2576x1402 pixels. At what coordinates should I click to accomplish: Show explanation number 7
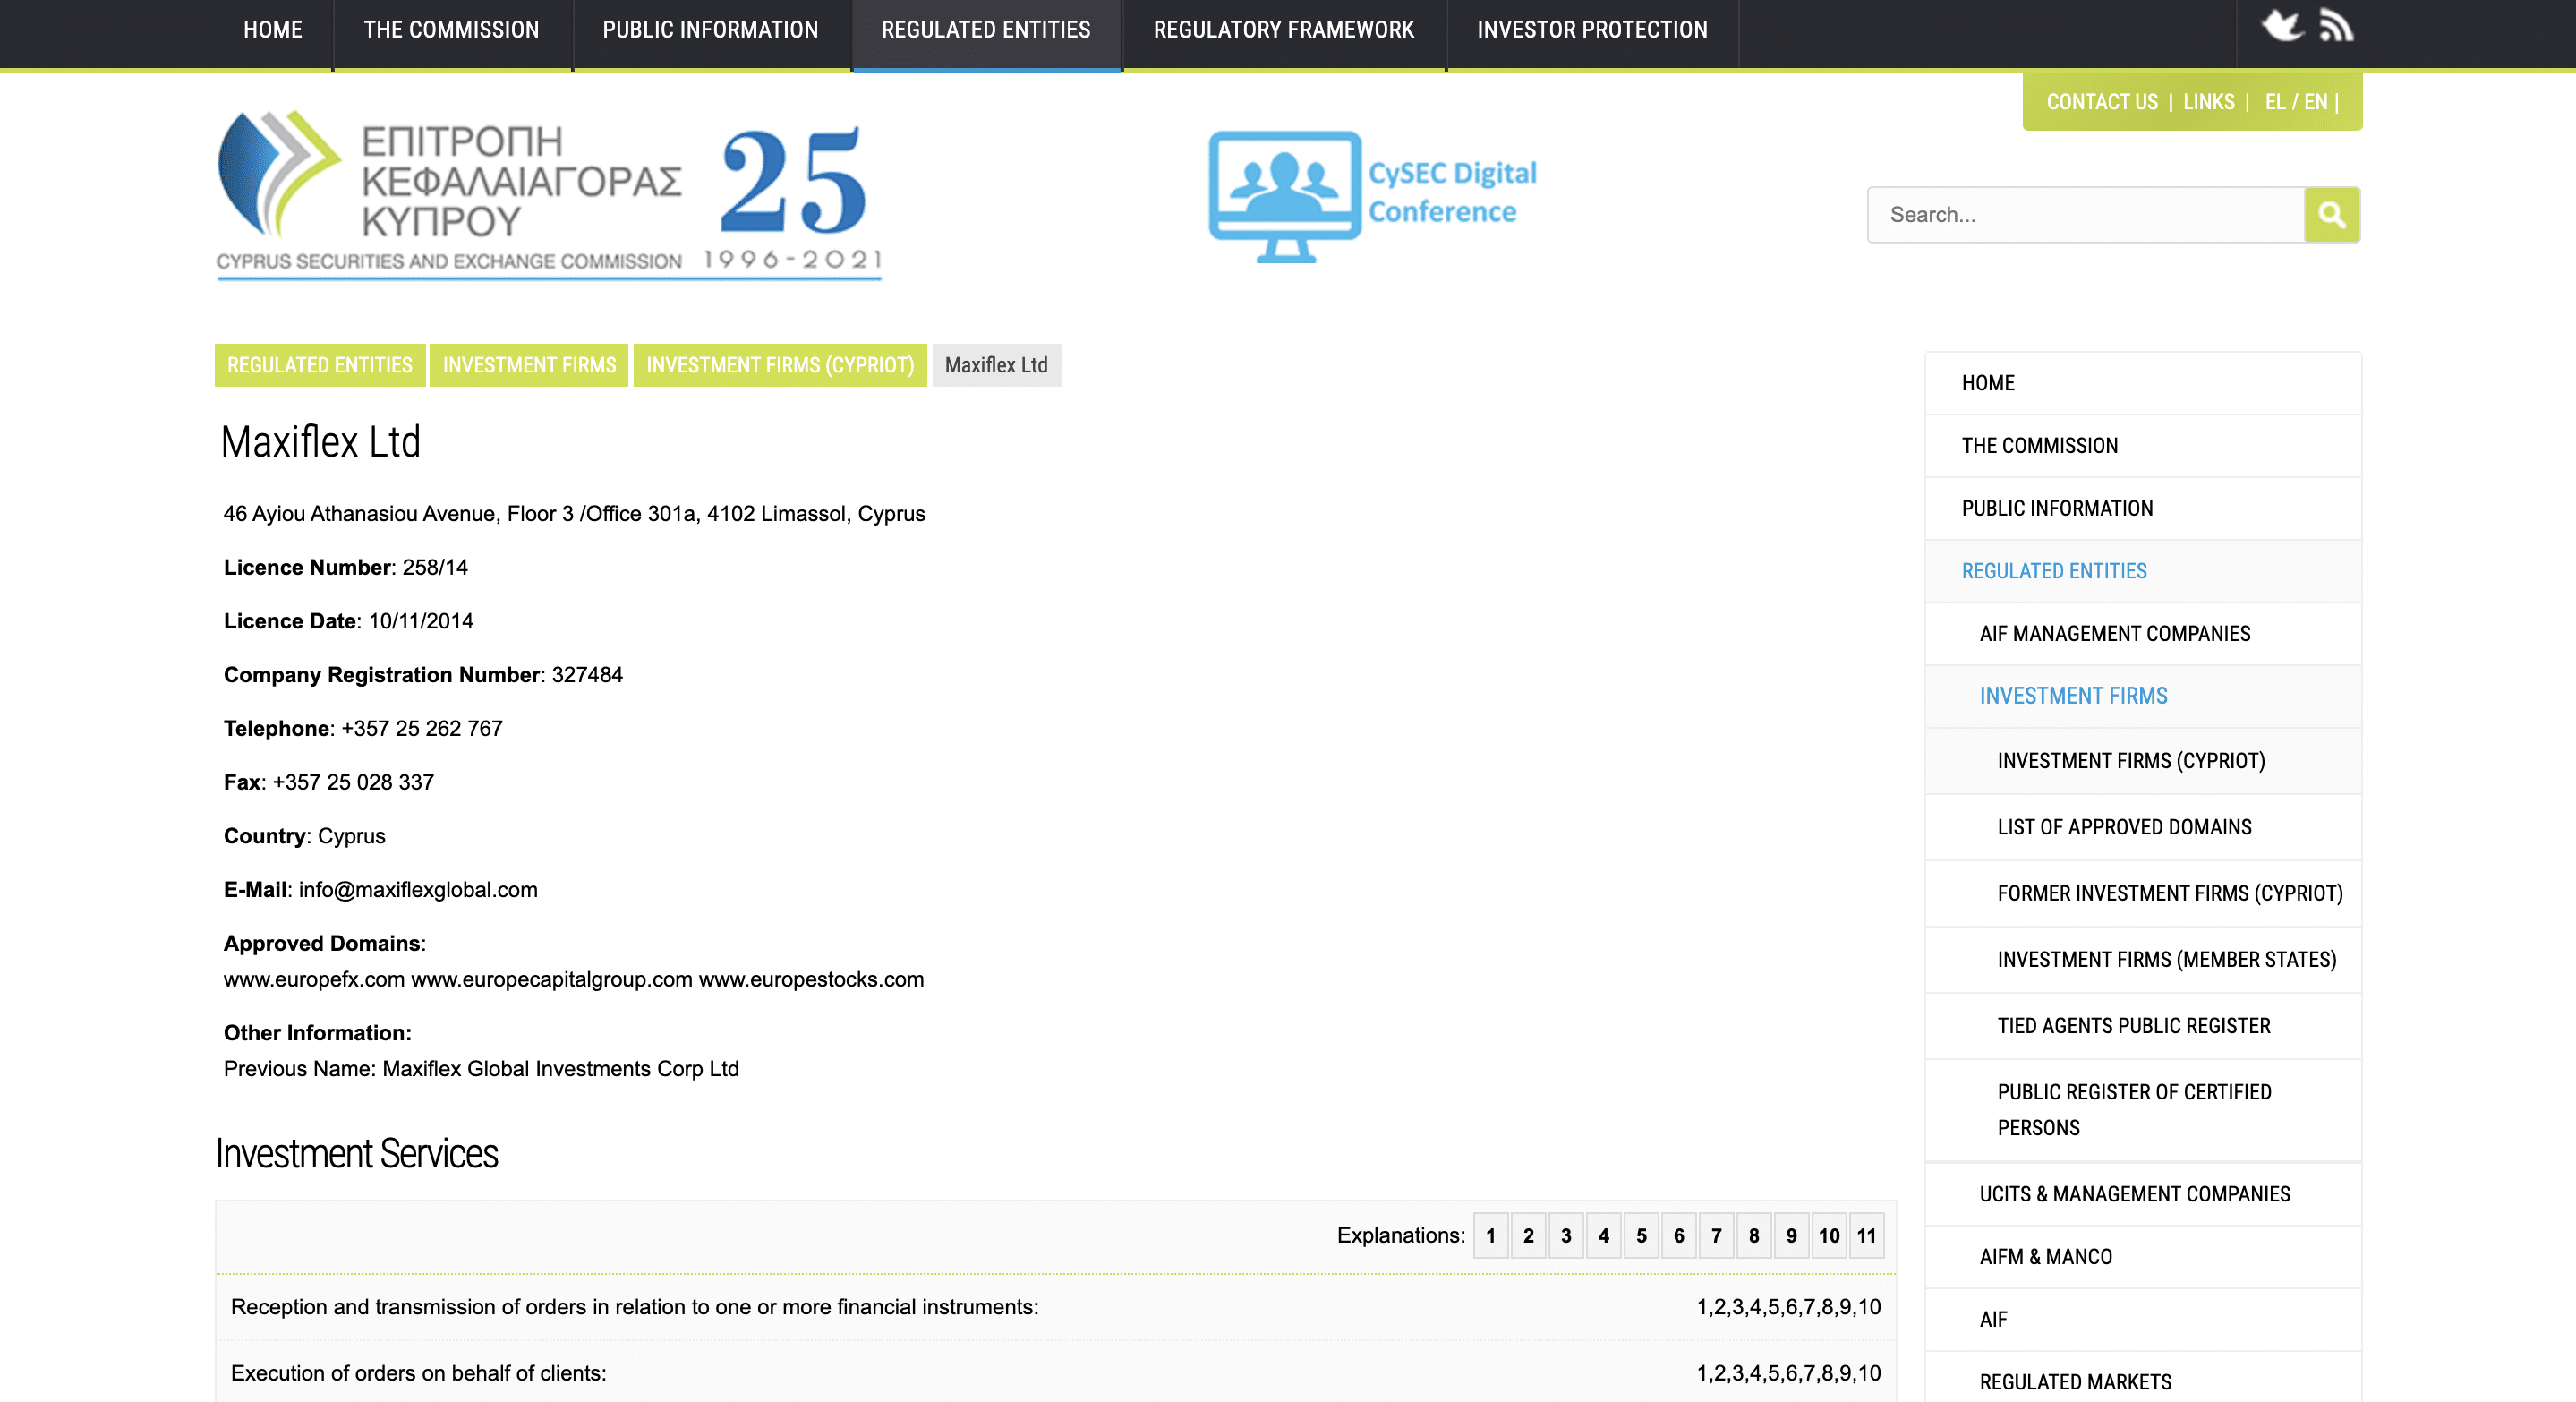pos(1716,1236)
